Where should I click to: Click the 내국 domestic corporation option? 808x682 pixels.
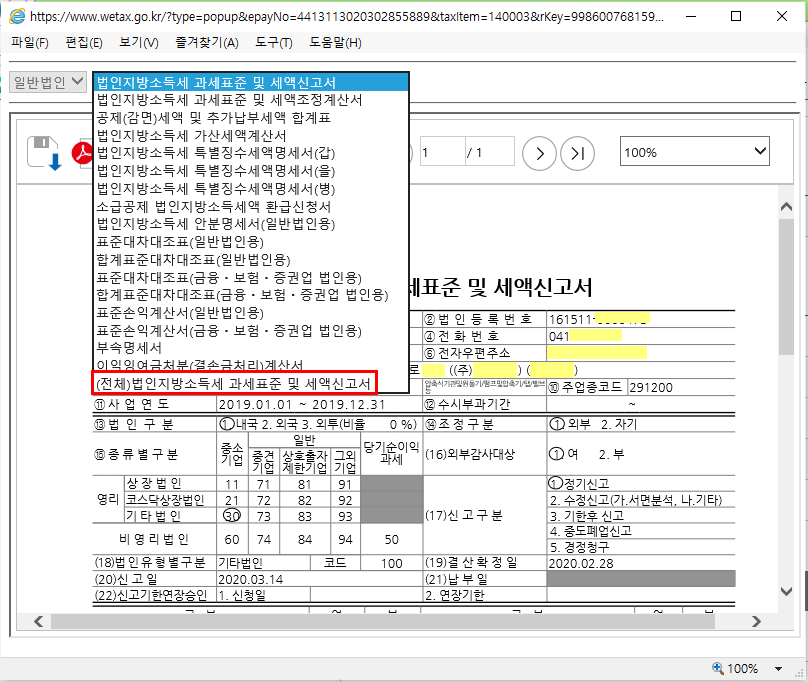[239, 424]
